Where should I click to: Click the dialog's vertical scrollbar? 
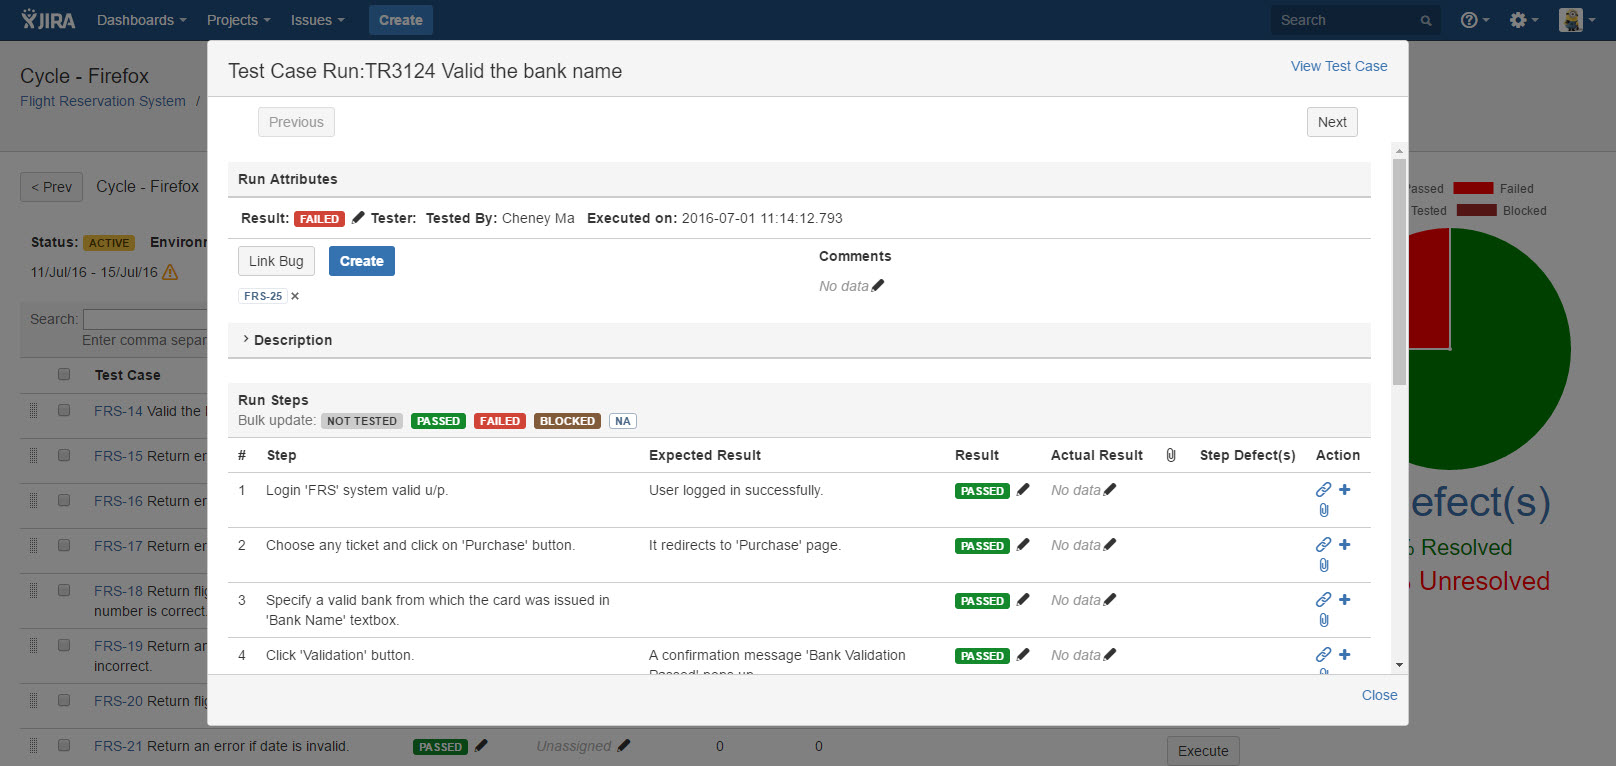pos(1399,270)
